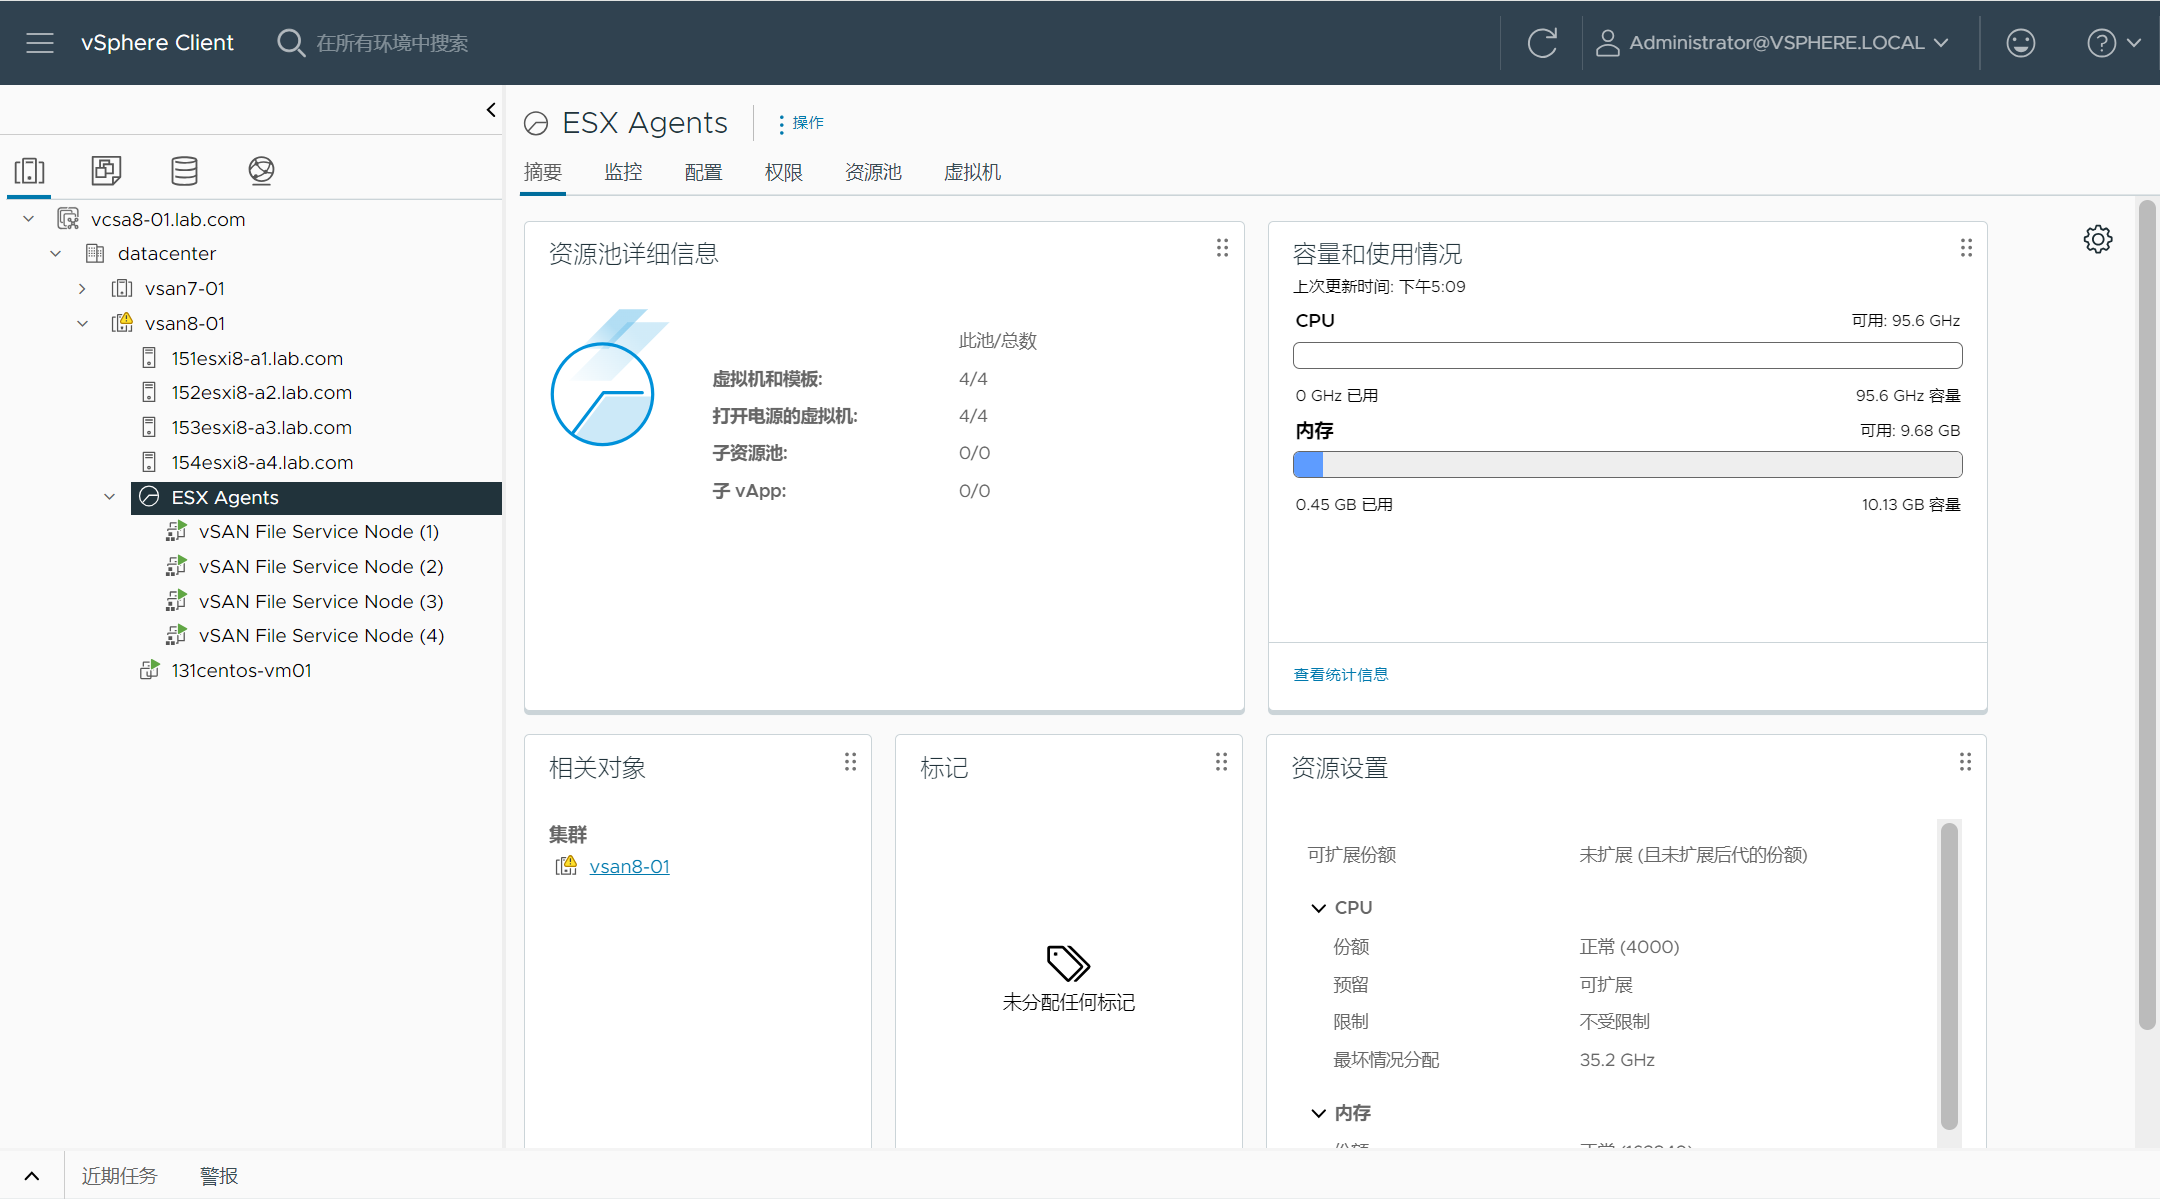The height and width of the screenshot is (1199, 2160).
Task: Select vSAN File Service Node (3)
Action: tap(321, 602)
